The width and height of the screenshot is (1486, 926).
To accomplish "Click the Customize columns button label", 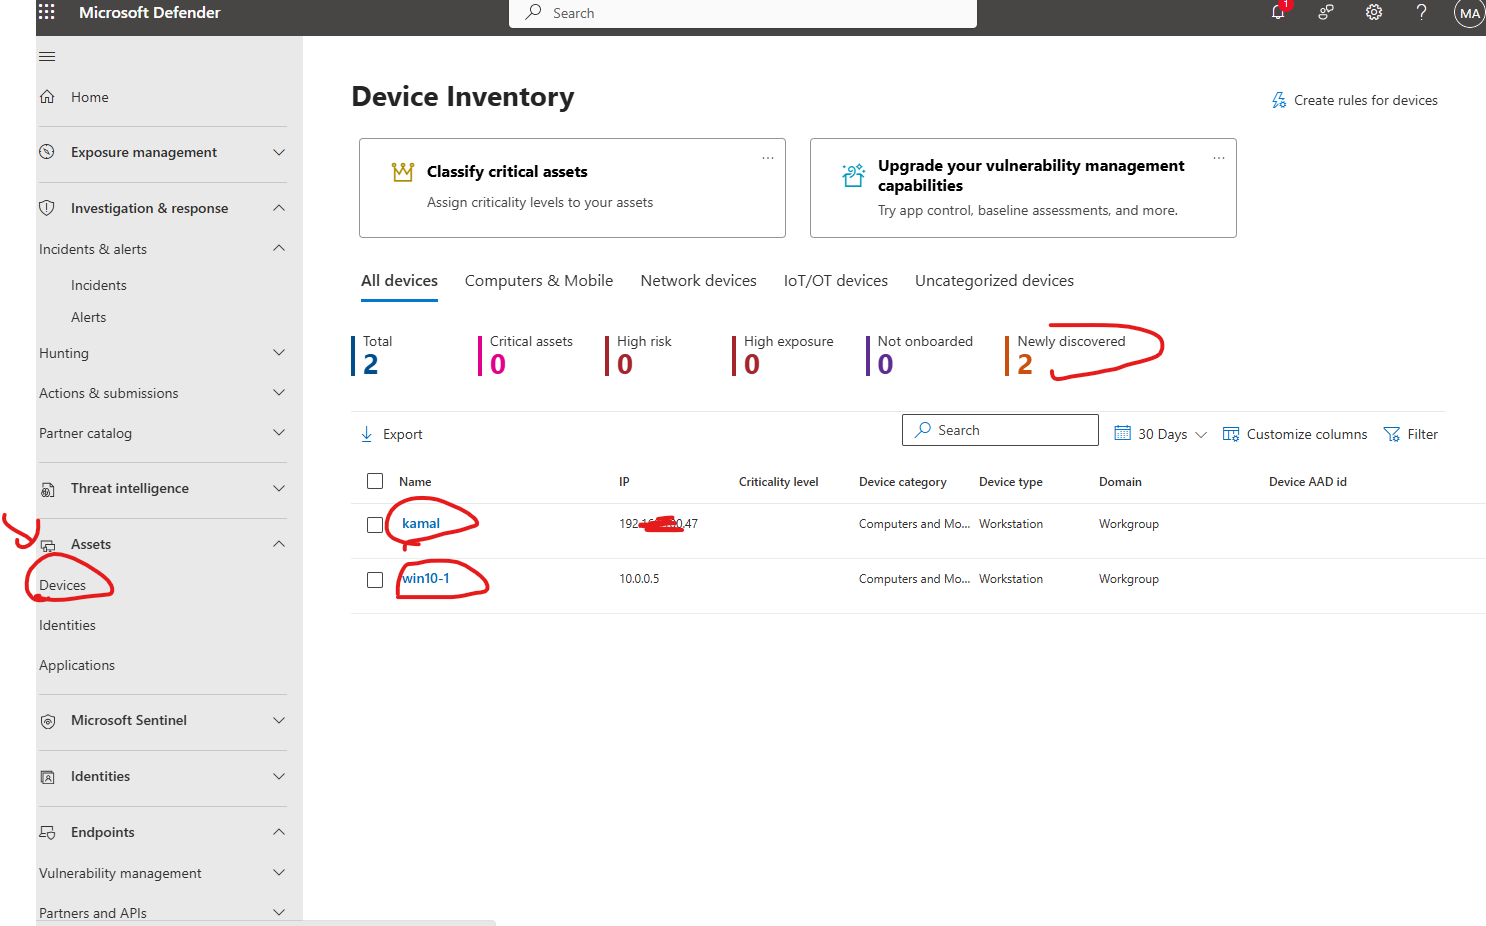I will pyautogui.click(x=1307, y=434).
